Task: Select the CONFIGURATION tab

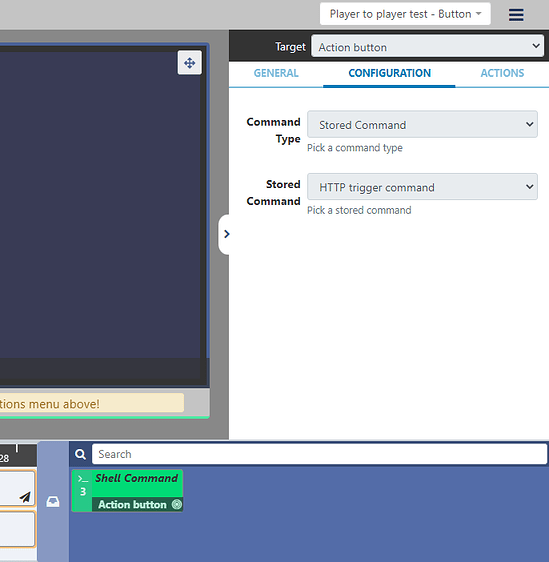Action: point(390,73)
